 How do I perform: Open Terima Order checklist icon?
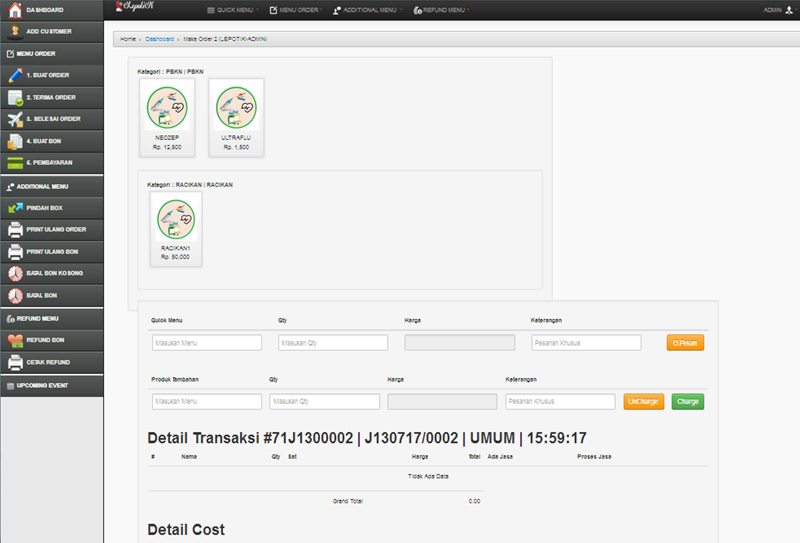coord(15,97)
